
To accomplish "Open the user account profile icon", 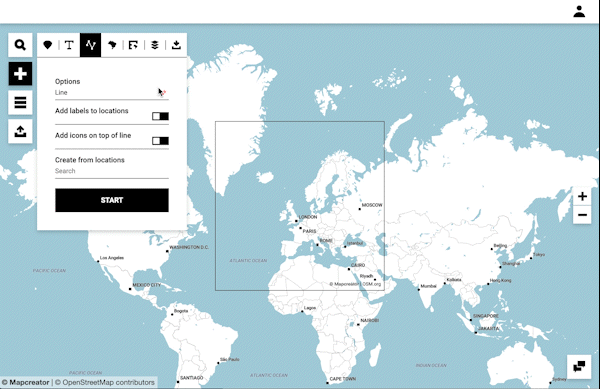I will [579, 11].
